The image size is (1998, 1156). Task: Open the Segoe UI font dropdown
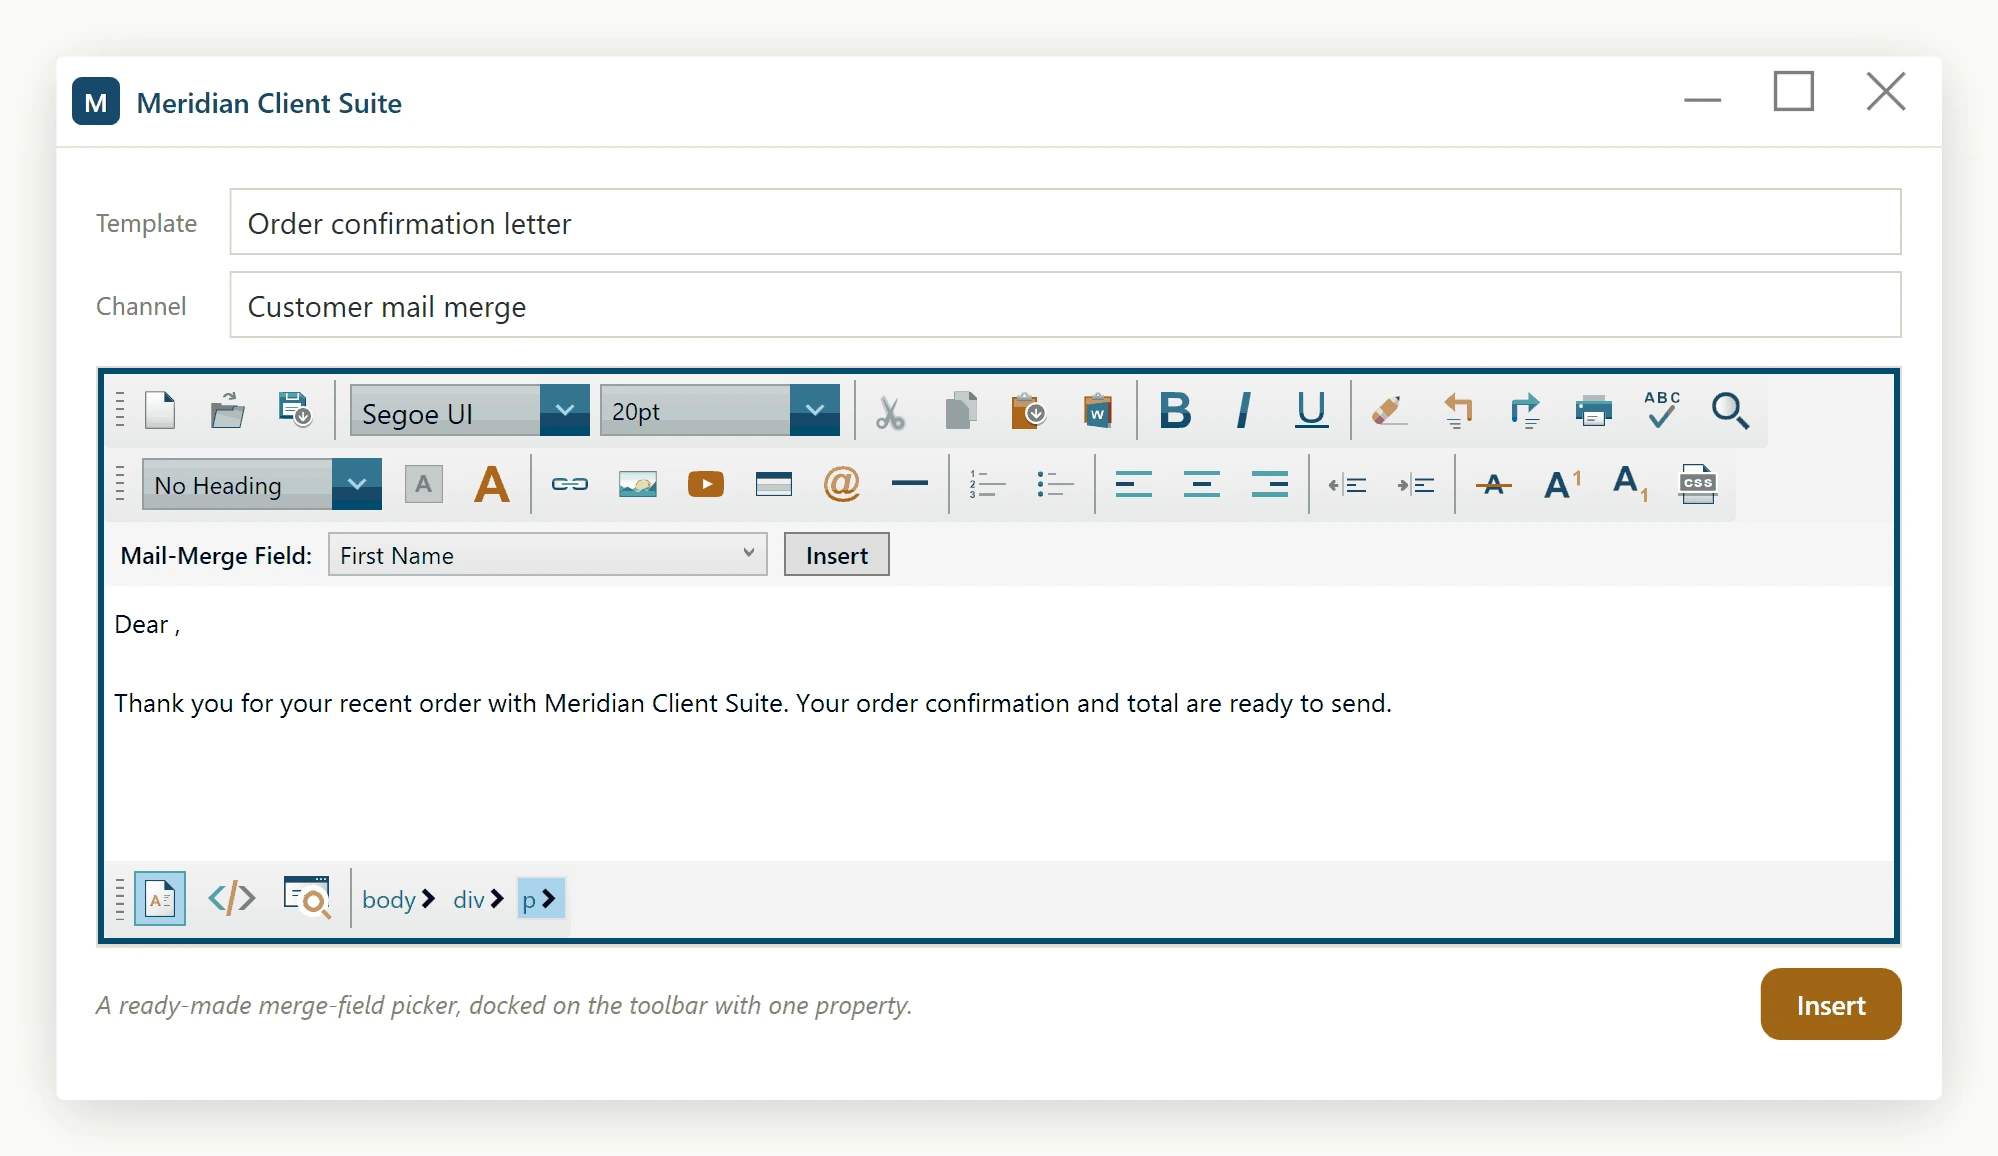tap(565, 410)
